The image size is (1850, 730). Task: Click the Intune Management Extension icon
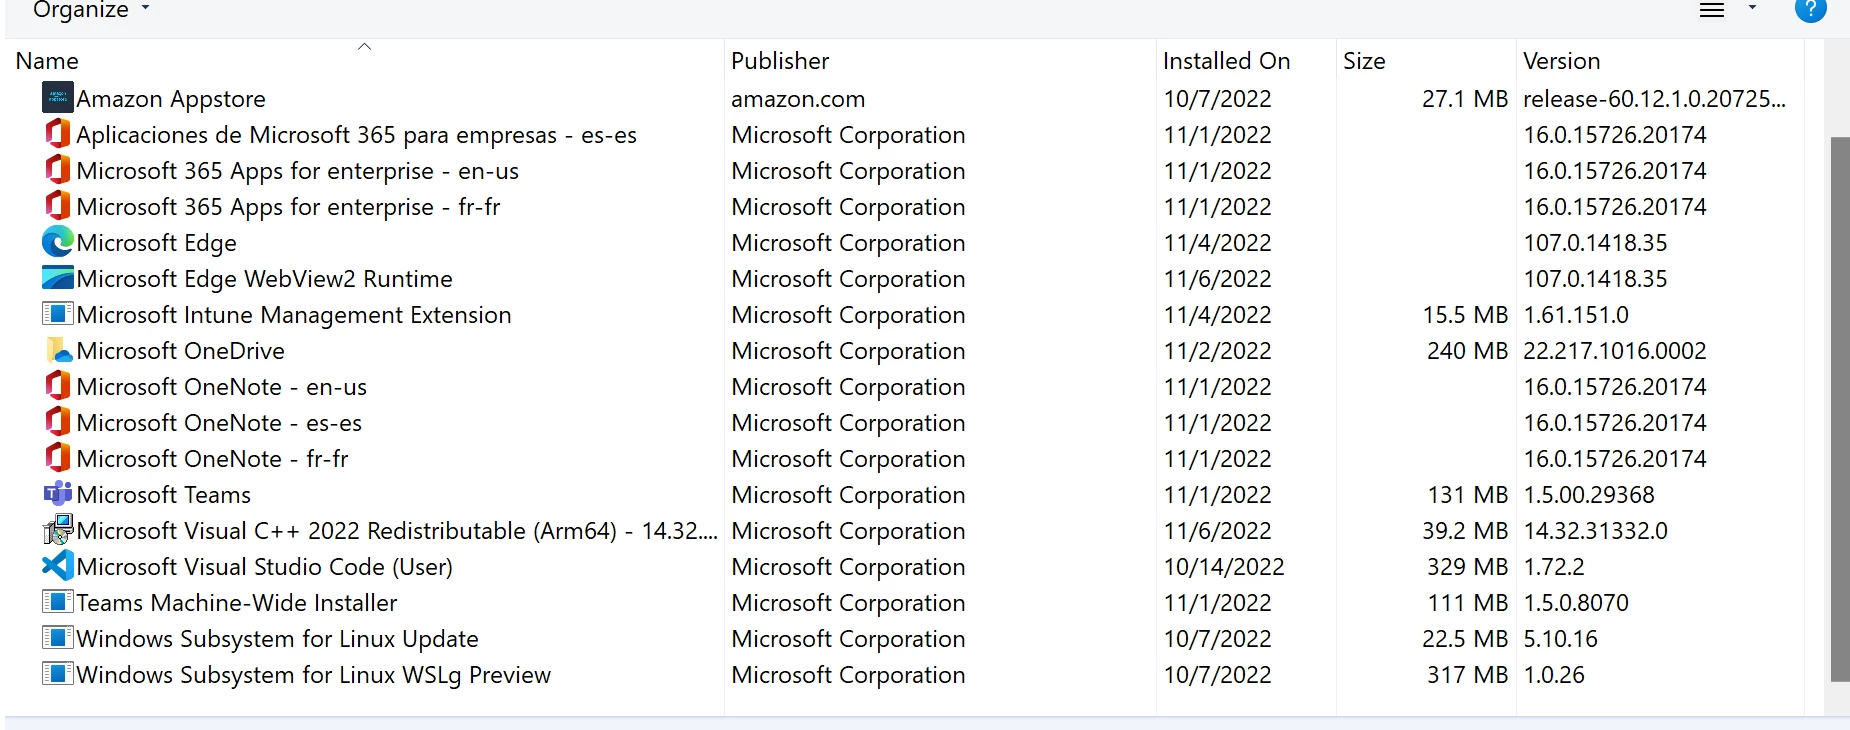click(x=58, y=314)
